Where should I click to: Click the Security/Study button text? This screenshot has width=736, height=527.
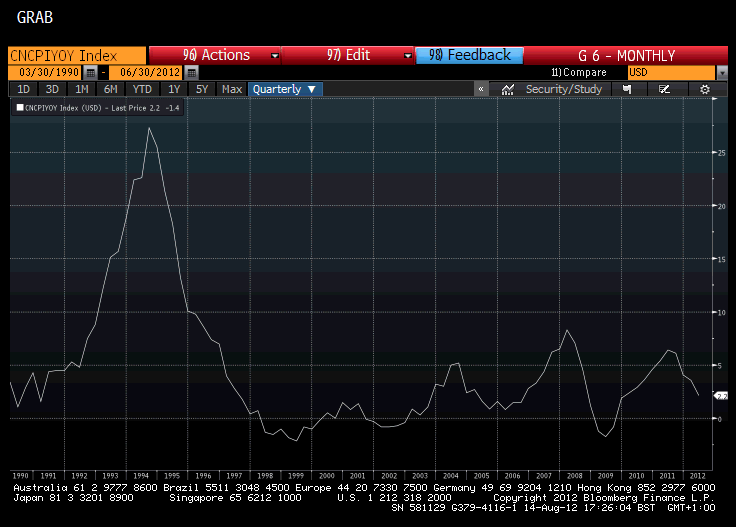pyautogui.click(x=563, y=89)
